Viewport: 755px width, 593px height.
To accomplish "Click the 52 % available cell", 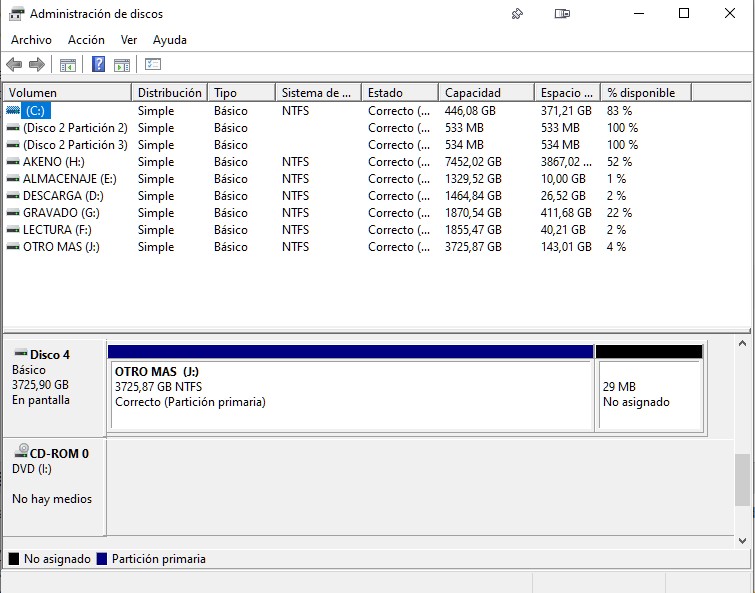I will click(x=619, y=162).
